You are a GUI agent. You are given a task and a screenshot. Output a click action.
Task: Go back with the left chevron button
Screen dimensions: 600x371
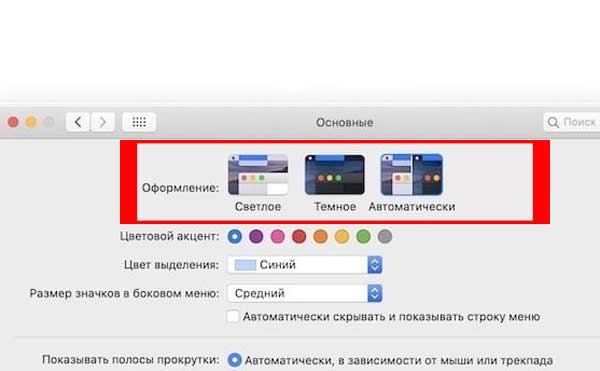[78, 122]
